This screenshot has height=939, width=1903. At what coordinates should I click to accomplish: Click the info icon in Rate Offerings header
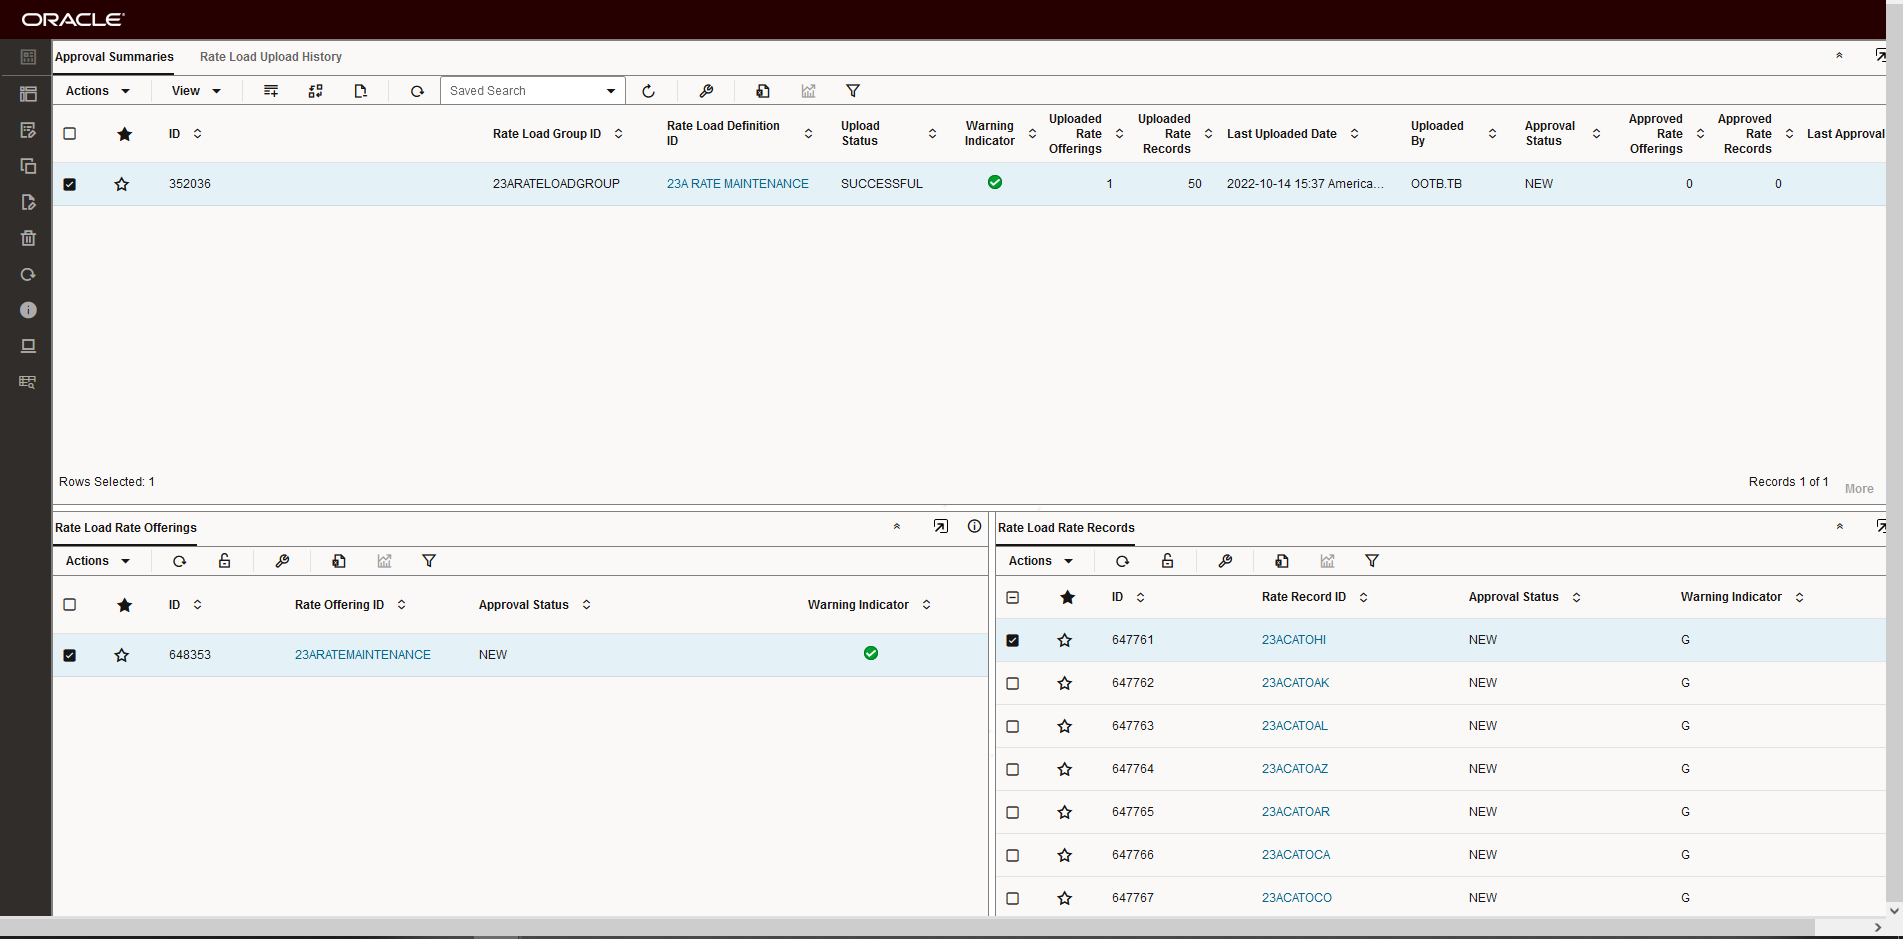(x=975, y=526)
